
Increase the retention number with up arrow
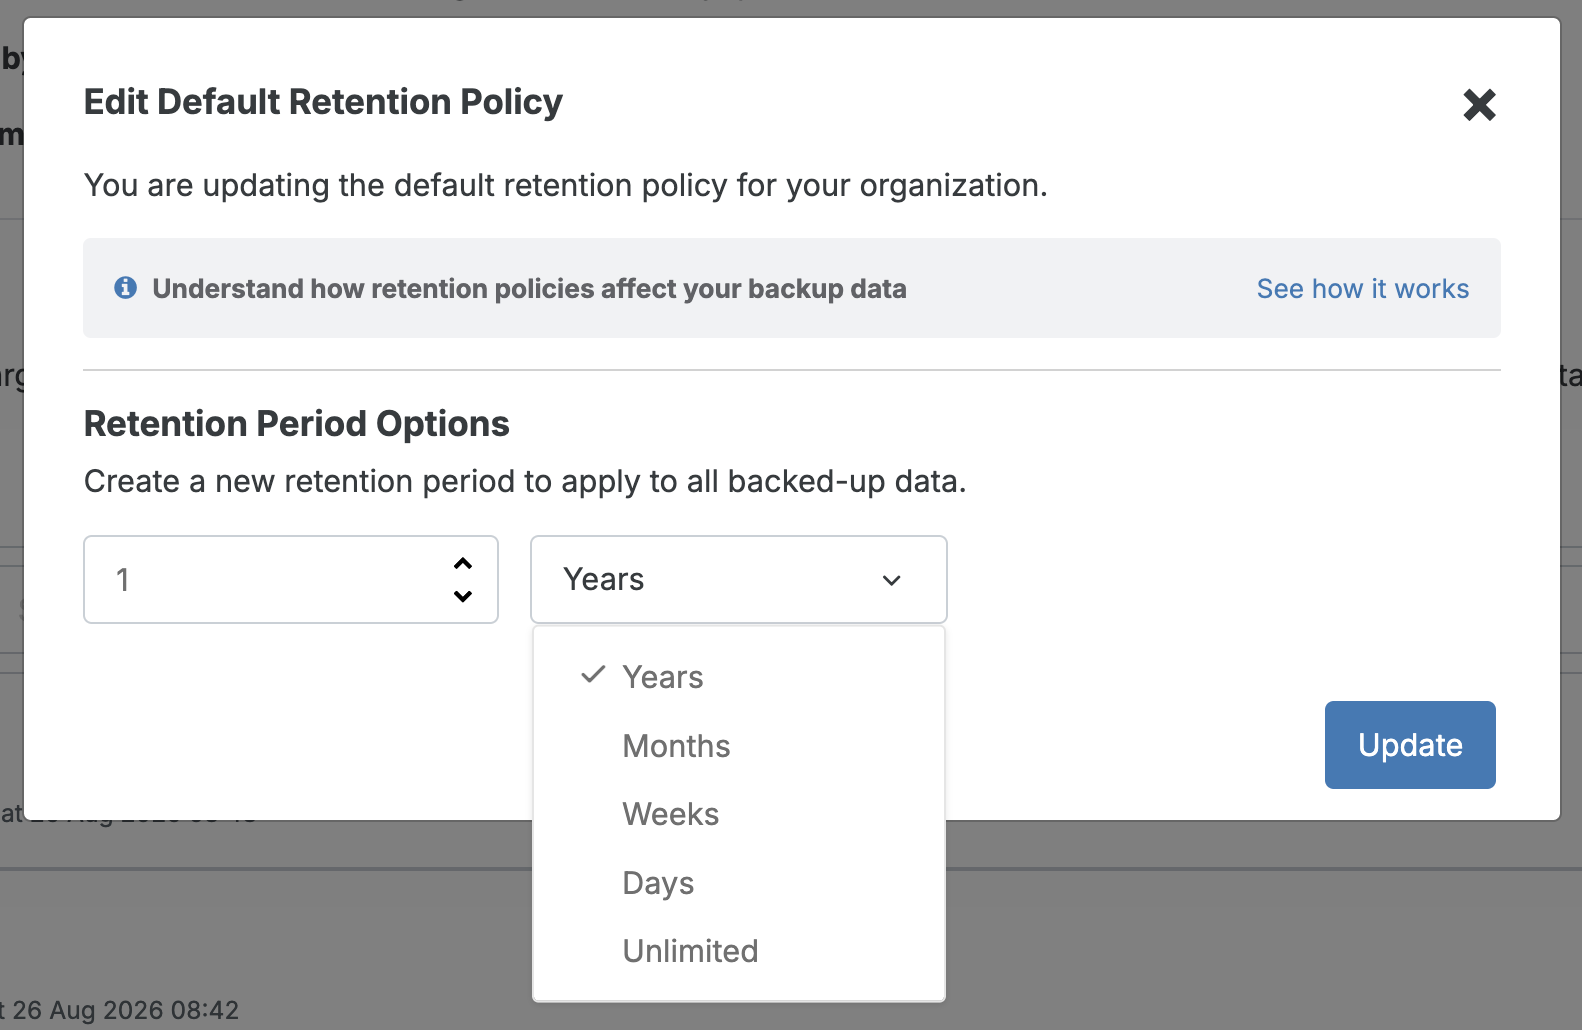pos(463,564)
